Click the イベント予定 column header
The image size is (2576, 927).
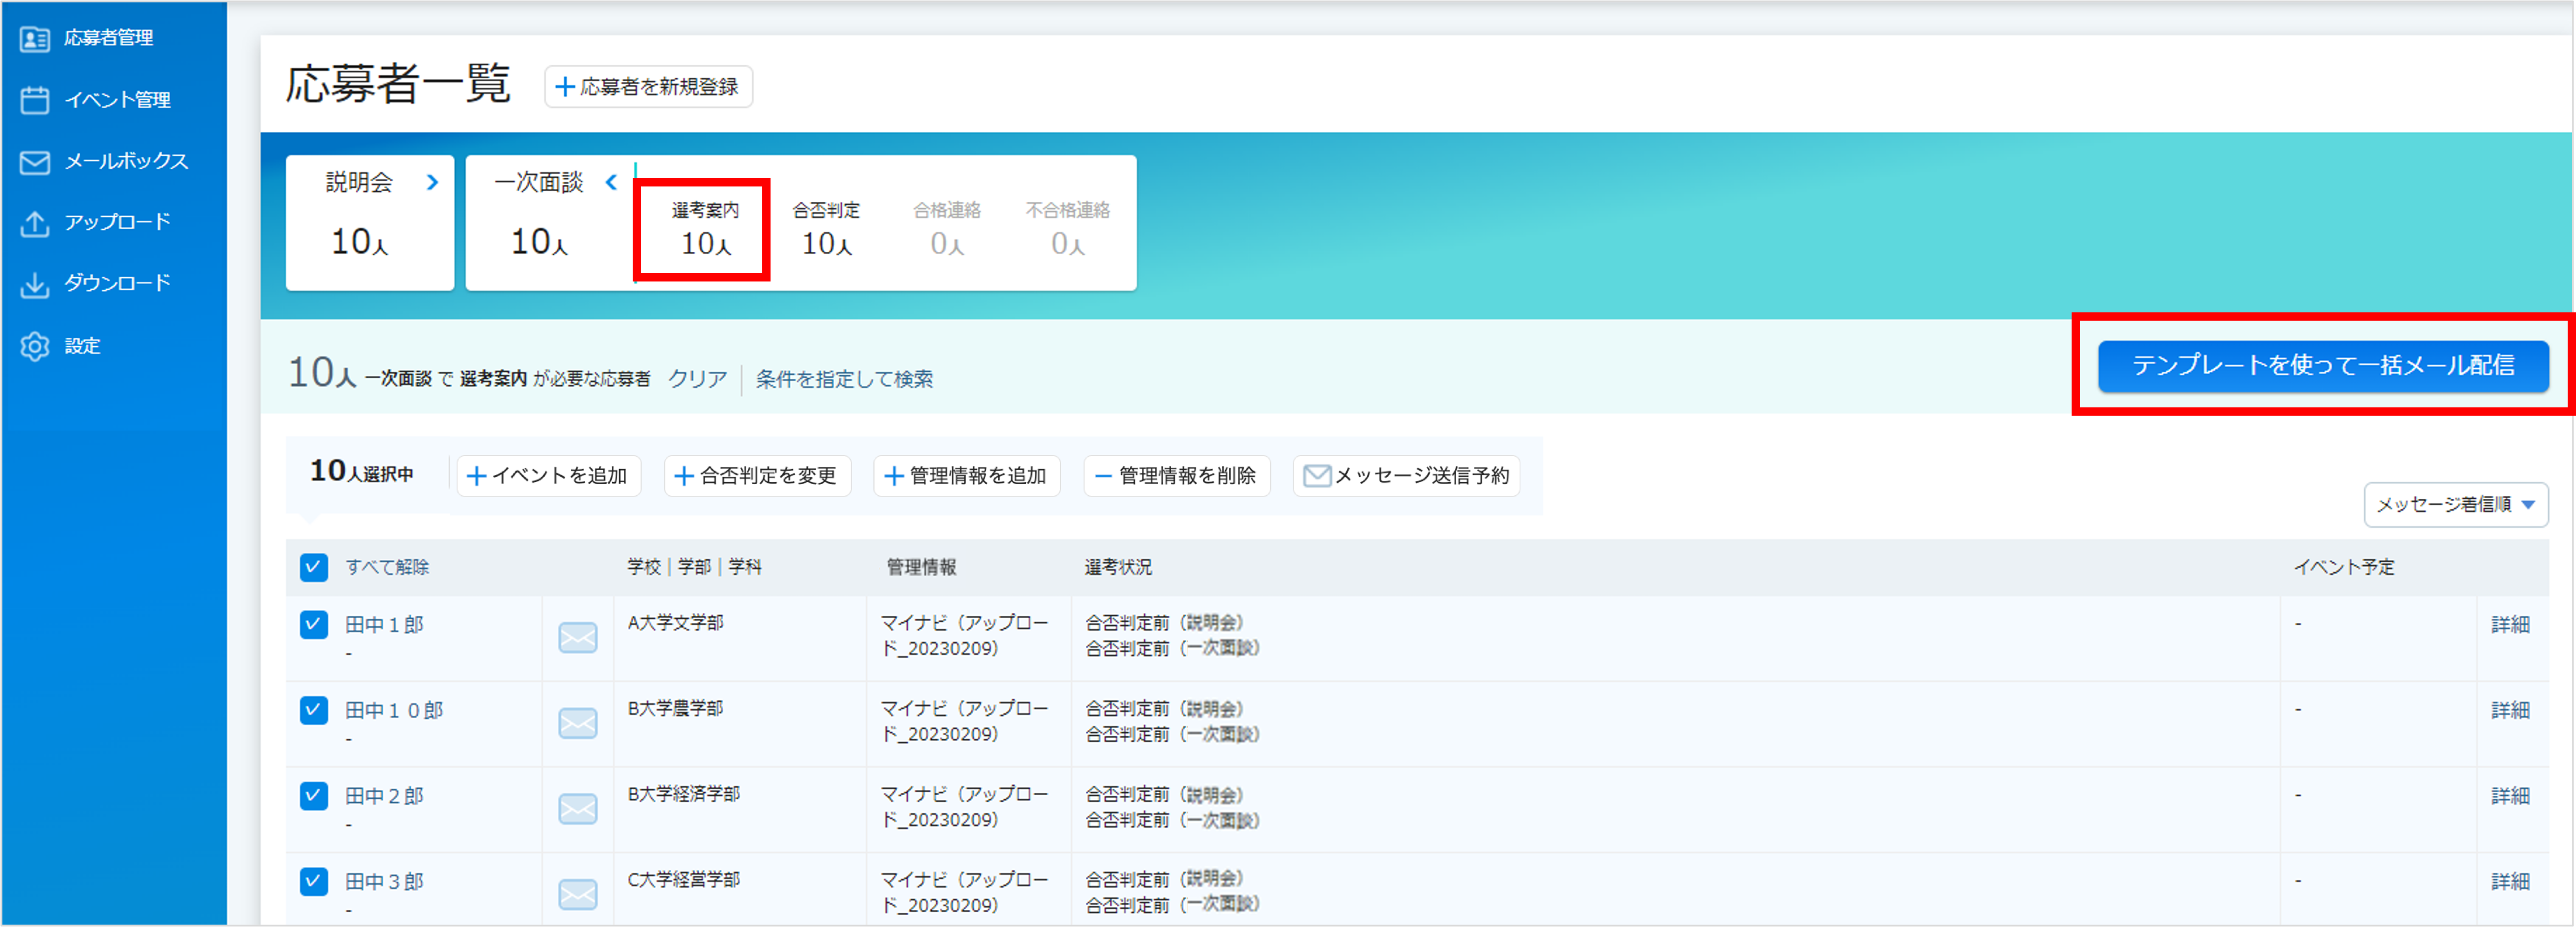coord(2343,568)
